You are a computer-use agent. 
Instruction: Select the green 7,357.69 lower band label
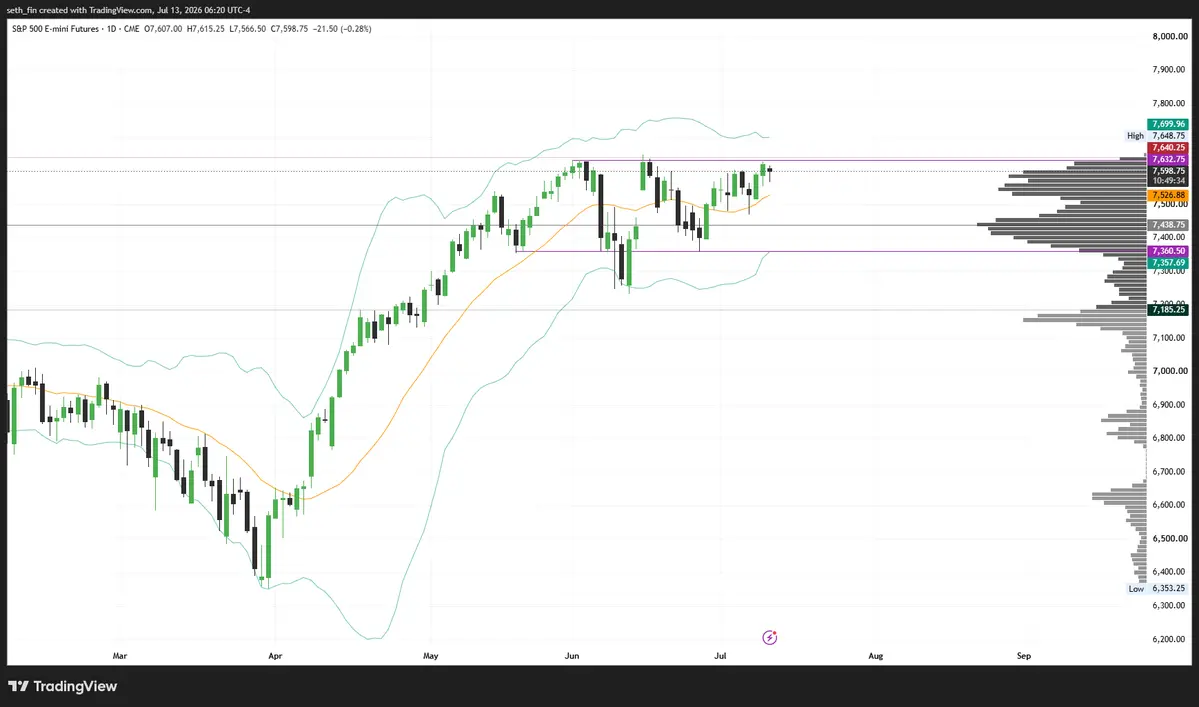(x=1168, y=262)
